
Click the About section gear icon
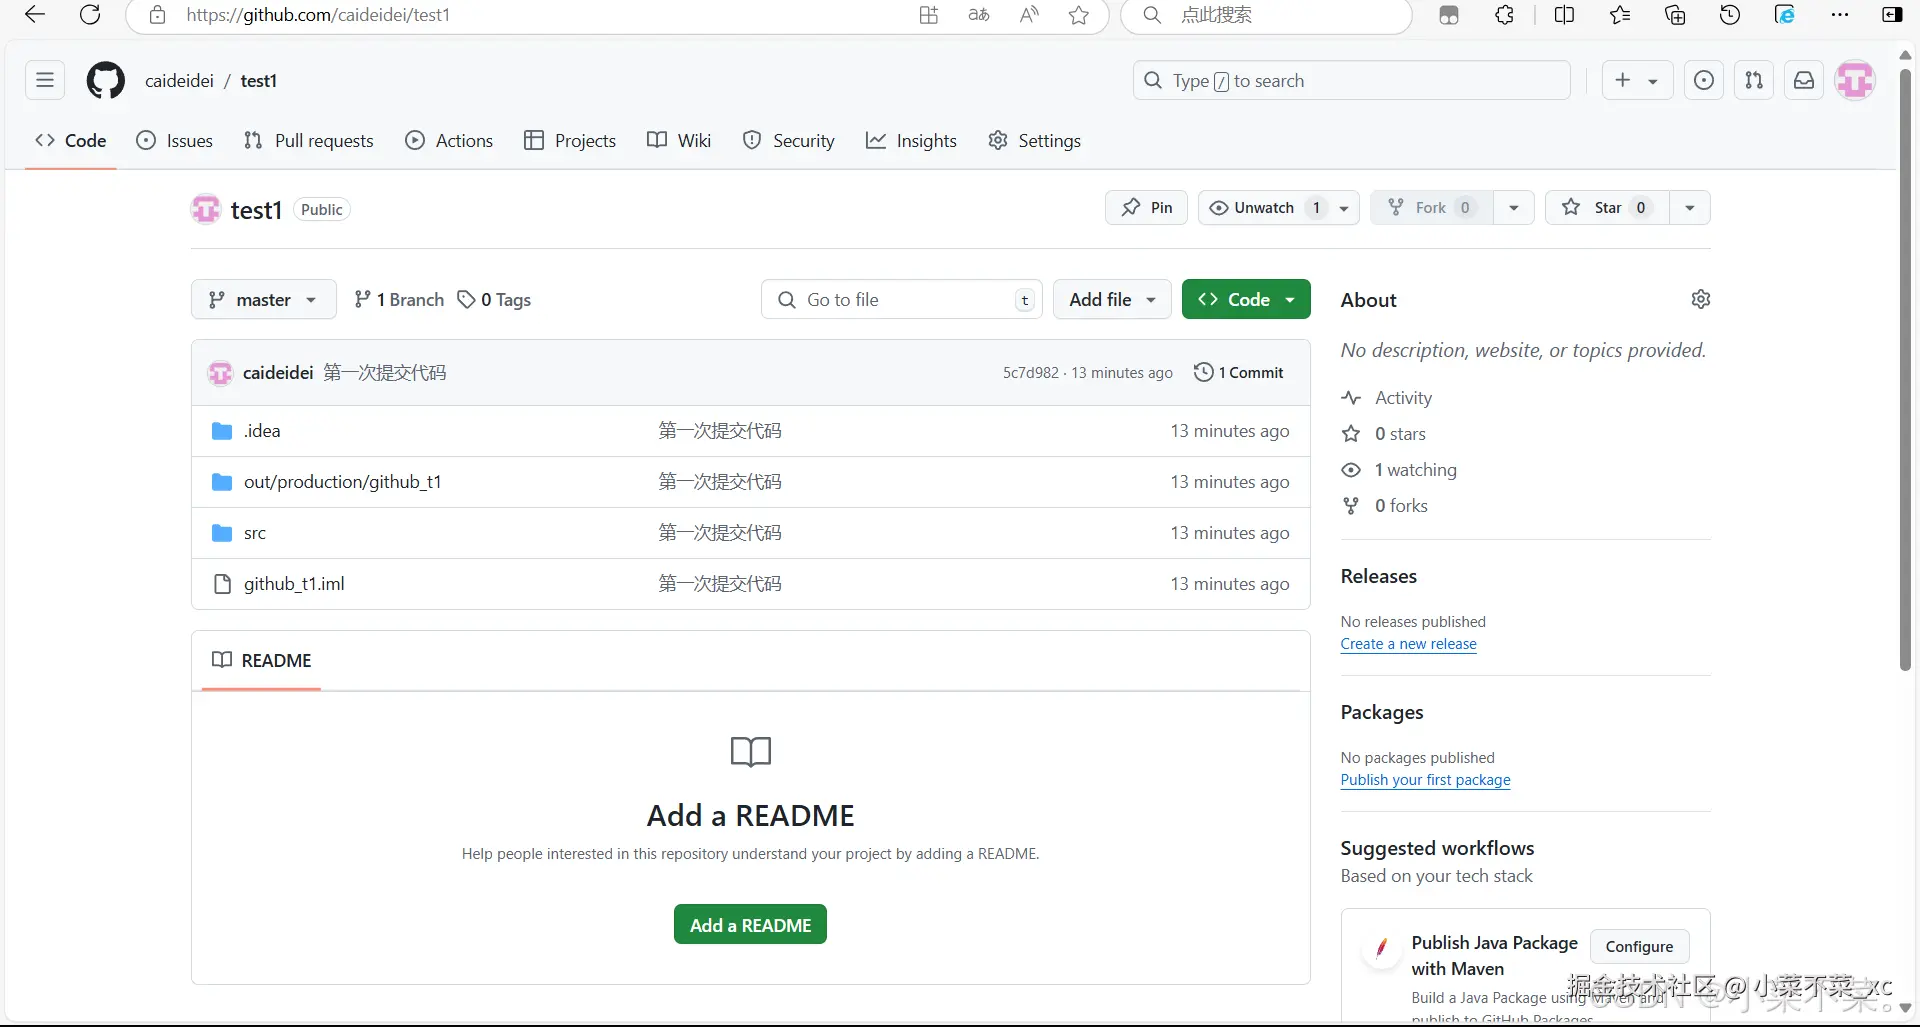[x=1701, y=299]
